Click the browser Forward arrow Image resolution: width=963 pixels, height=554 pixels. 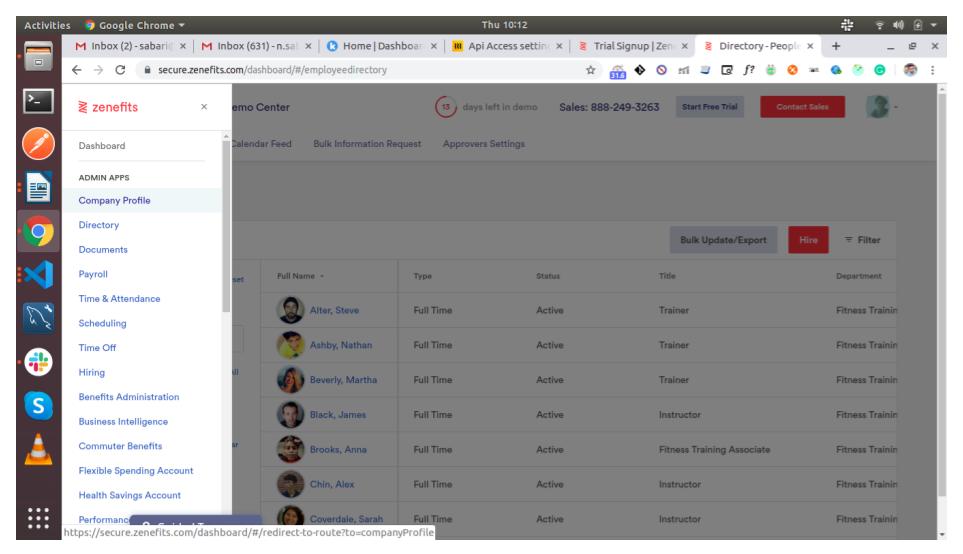pyautogui.click(x=98, y=70)
